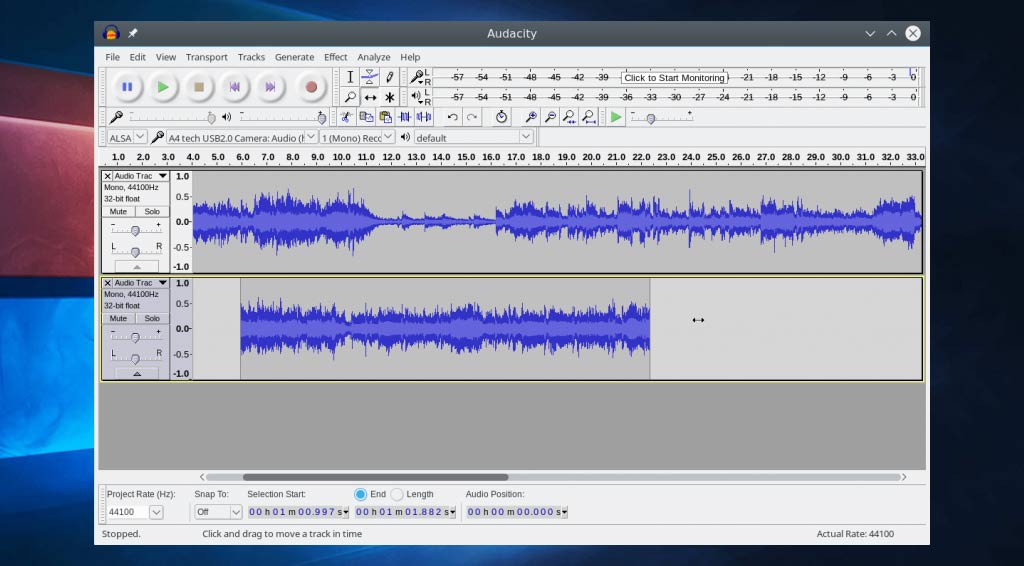
Task: Select the Zoom magnifier tool
Action: 350,97
